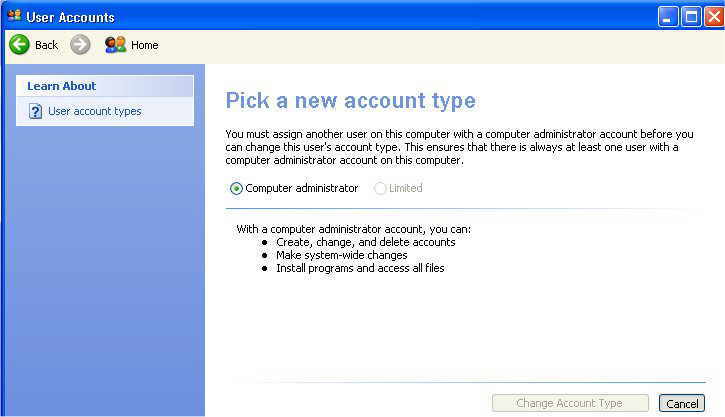Screen dimensions: 725x417
Task: Click the question mark help icon
Action: (x=35, y=112)
